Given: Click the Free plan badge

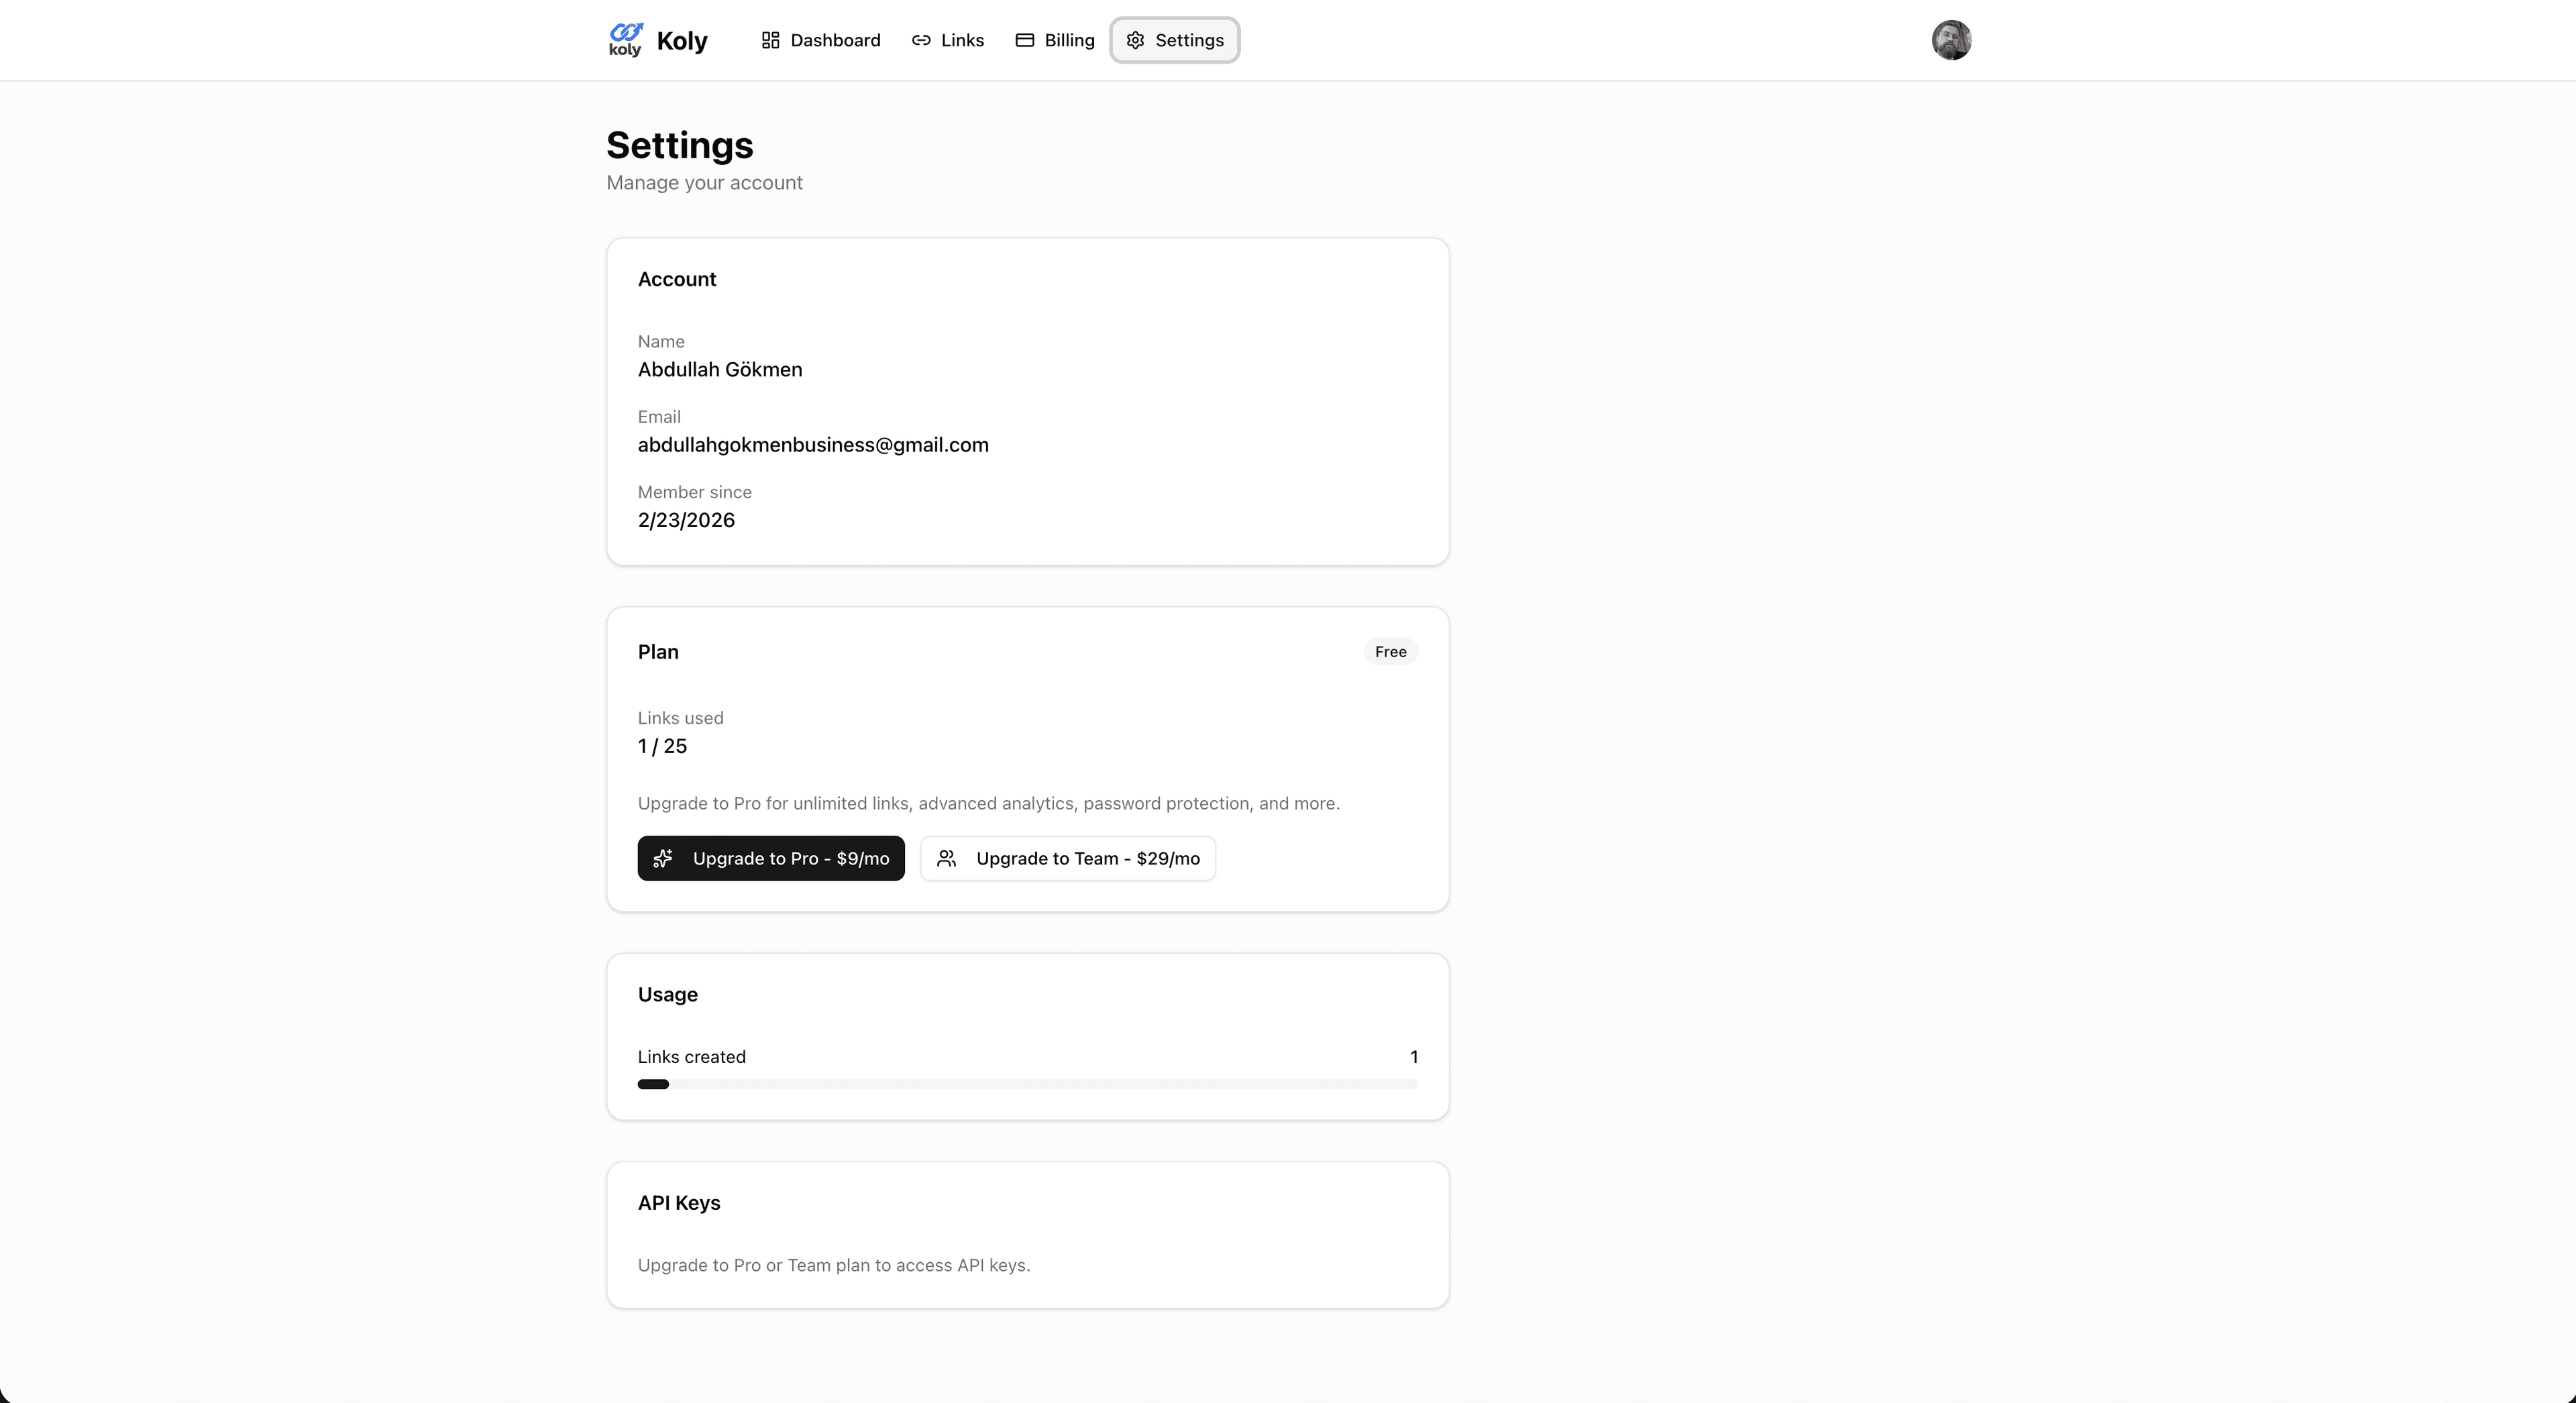Looking at the screenshot, I should 1390,652.
